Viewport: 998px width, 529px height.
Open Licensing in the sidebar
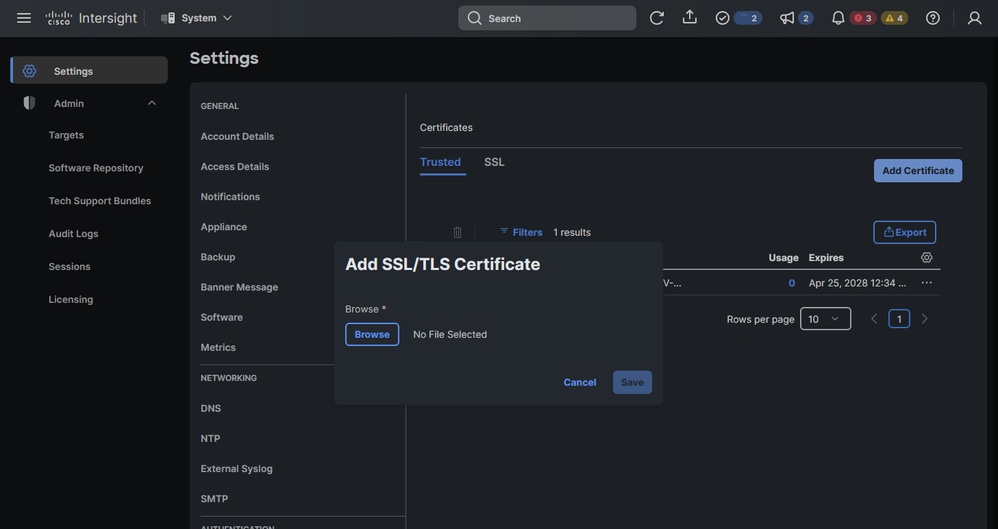tap(71, 299)
